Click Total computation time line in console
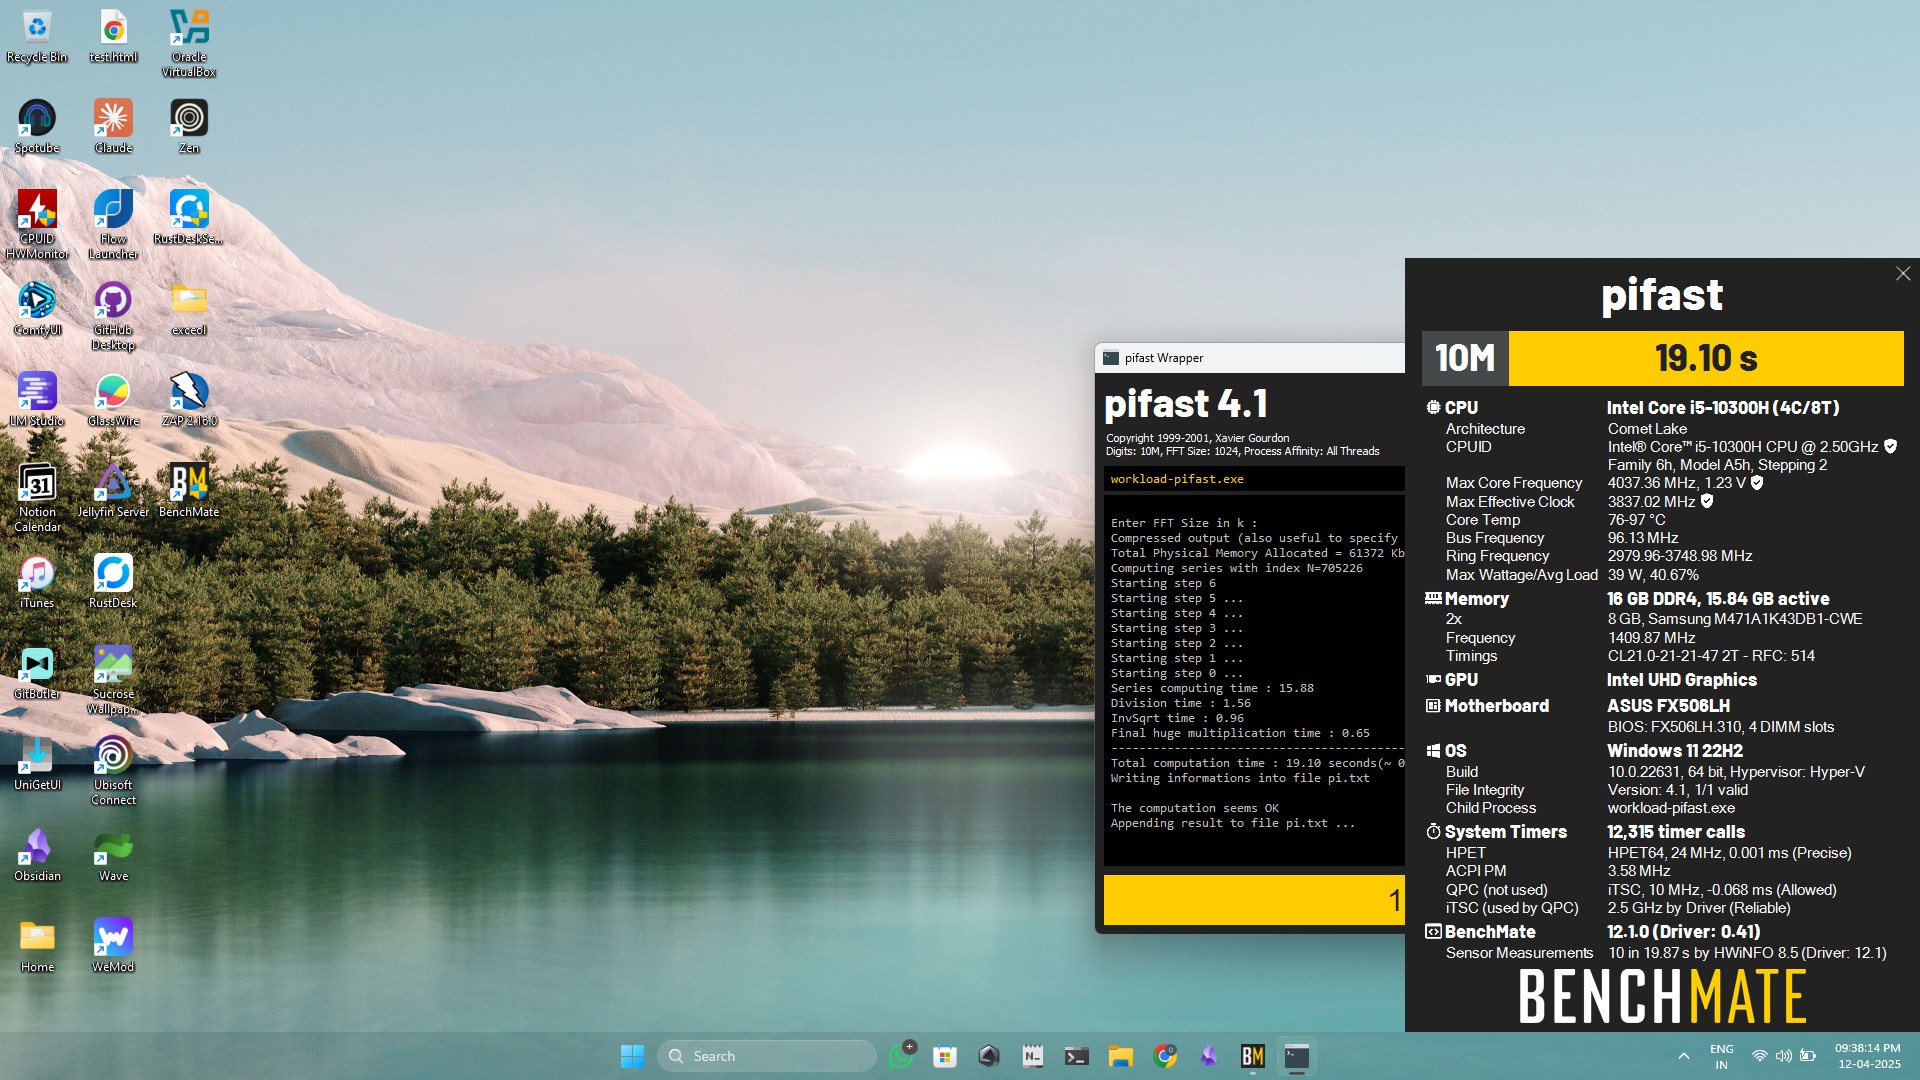This screenshot has height=1080, width=1920. [1257, 763]
